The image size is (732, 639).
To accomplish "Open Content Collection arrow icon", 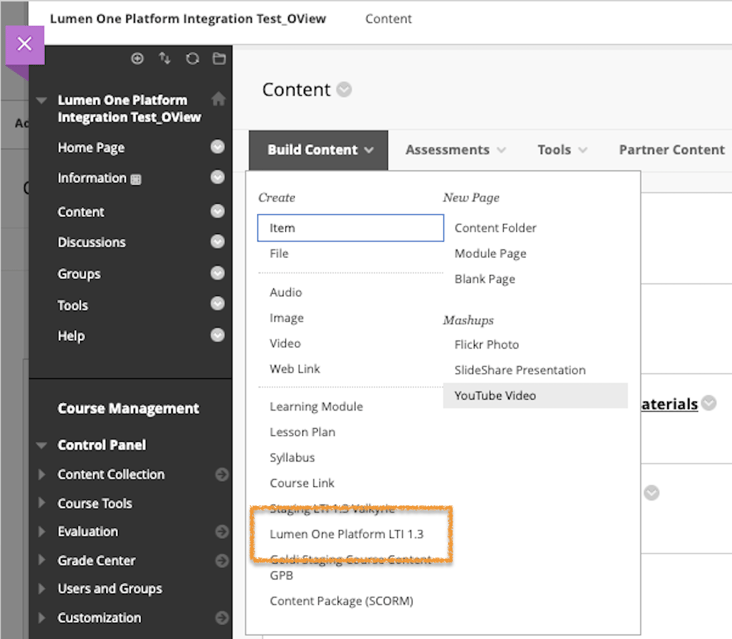I will coord(221,475).
